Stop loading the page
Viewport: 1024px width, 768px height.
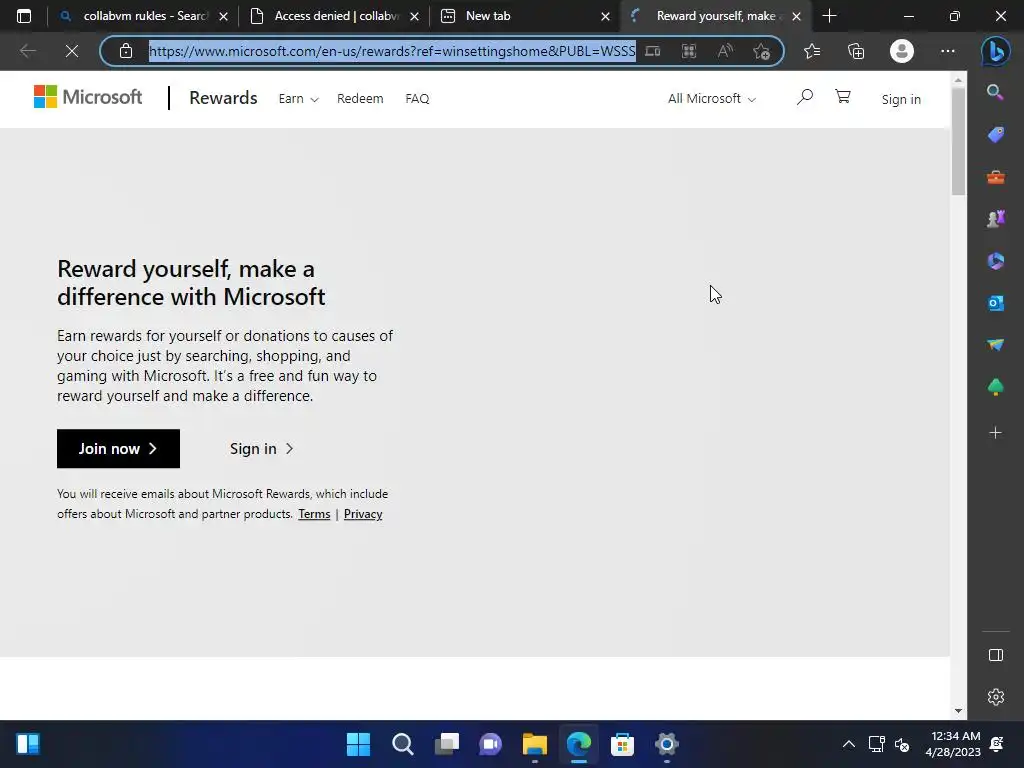click(x=72, y=51)
